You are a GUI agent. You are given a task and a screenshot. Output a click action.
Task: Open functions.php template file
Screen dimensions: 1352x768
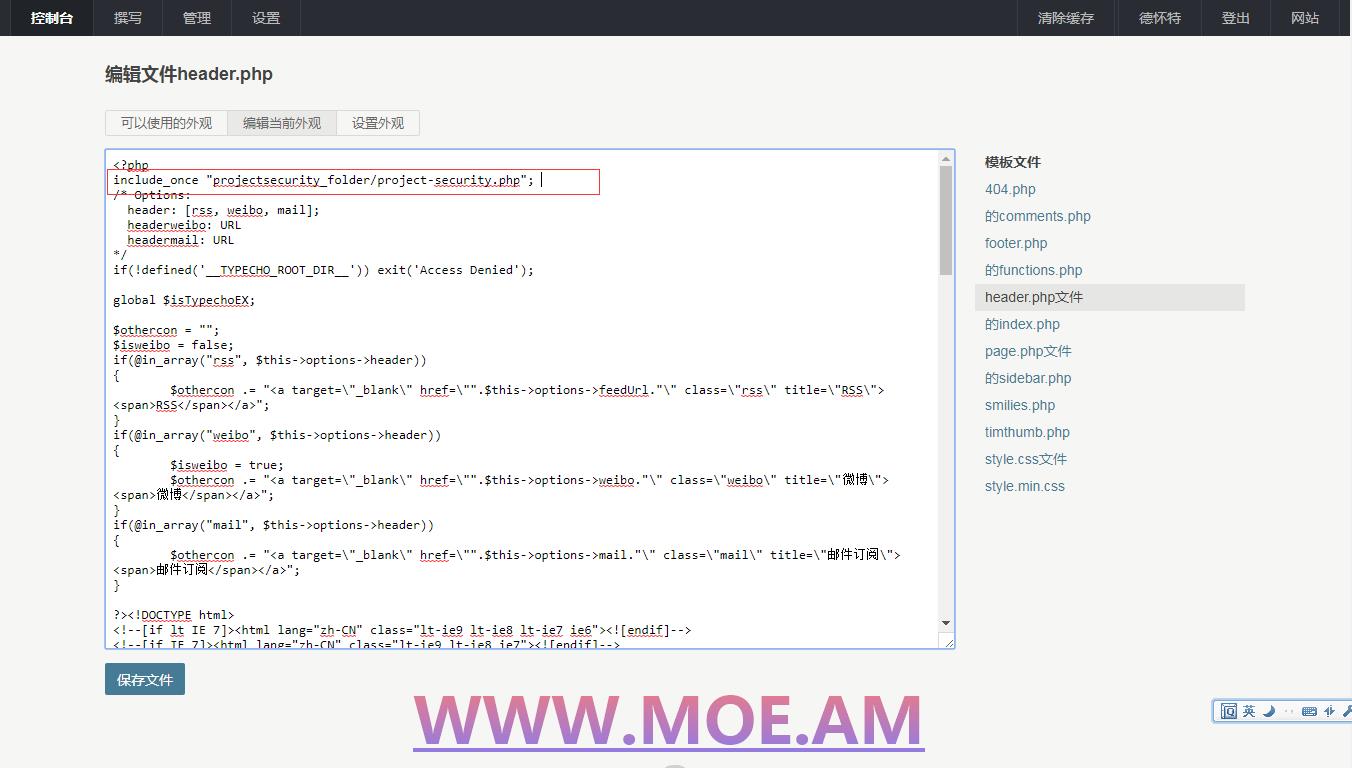(1034, 270)
